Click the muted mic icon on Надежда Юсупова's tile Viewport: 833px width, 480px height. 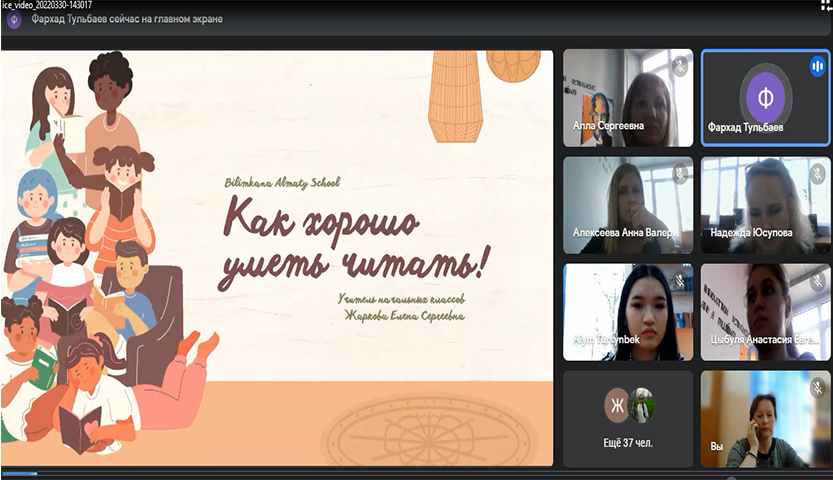pos(816,173)
